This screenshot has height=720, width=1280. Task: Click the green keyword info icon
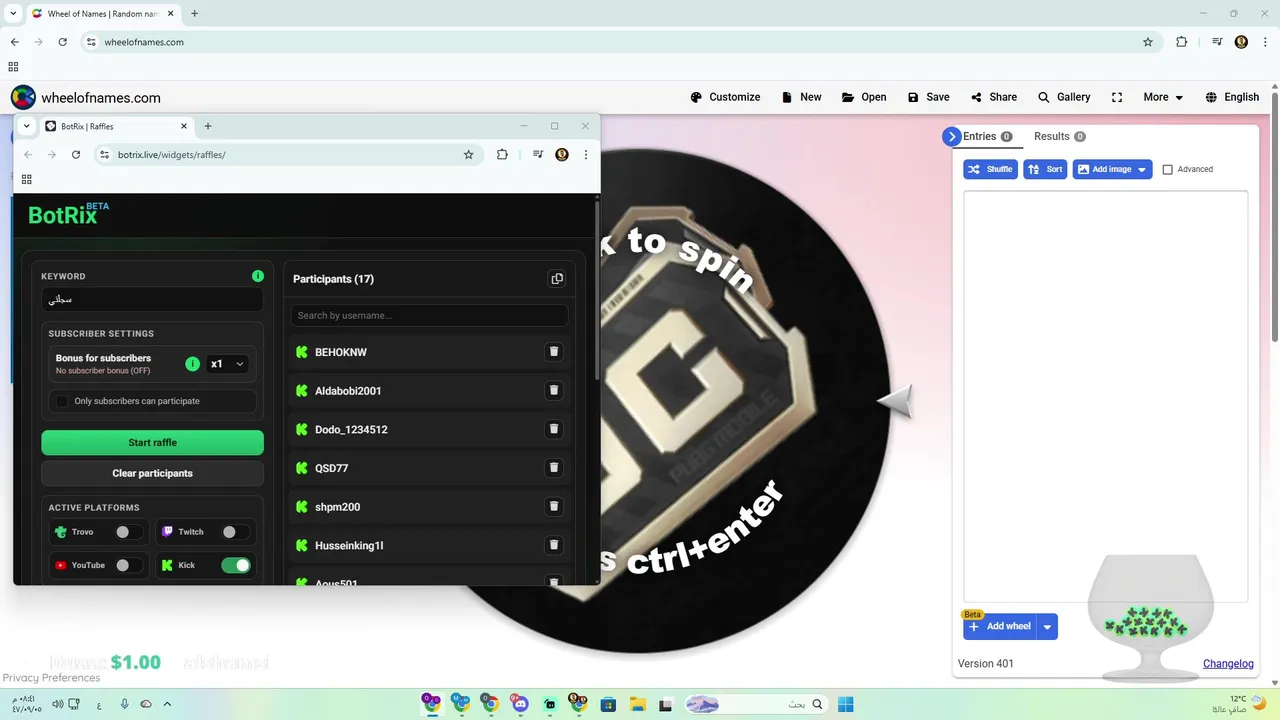[x=258, y=276]
